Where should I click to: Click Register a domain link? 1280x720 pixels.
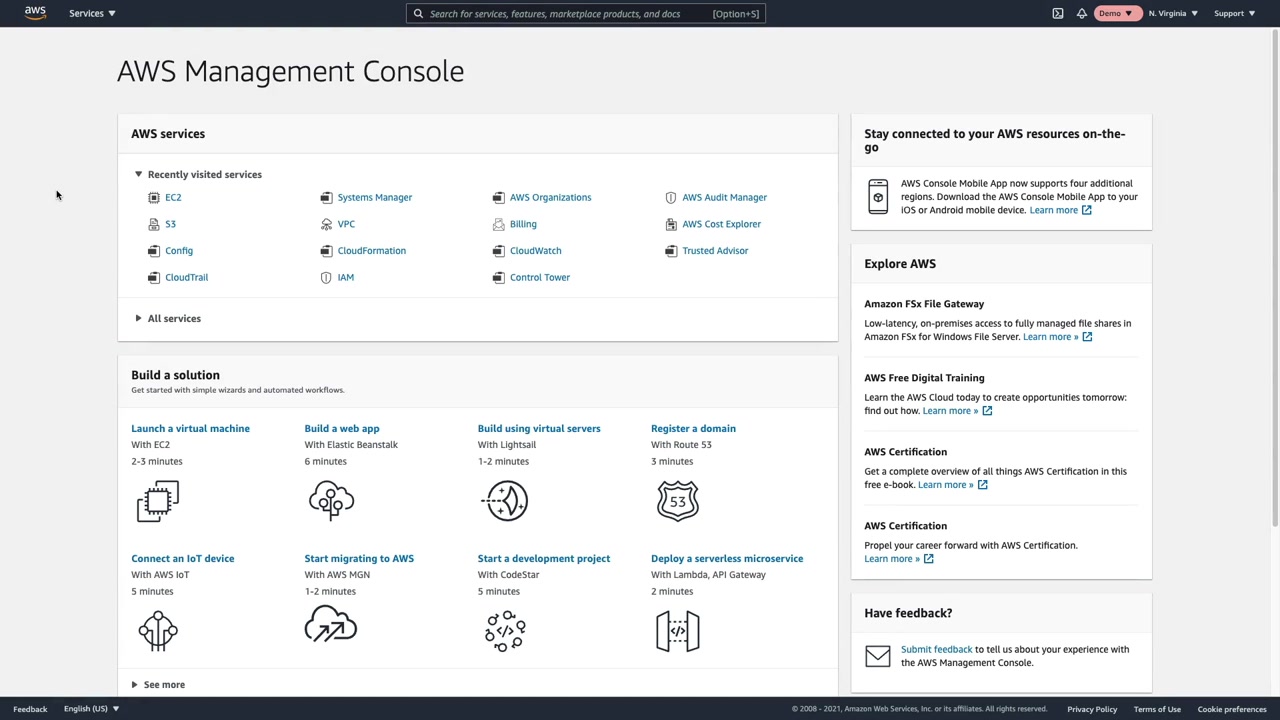point(693,429)
